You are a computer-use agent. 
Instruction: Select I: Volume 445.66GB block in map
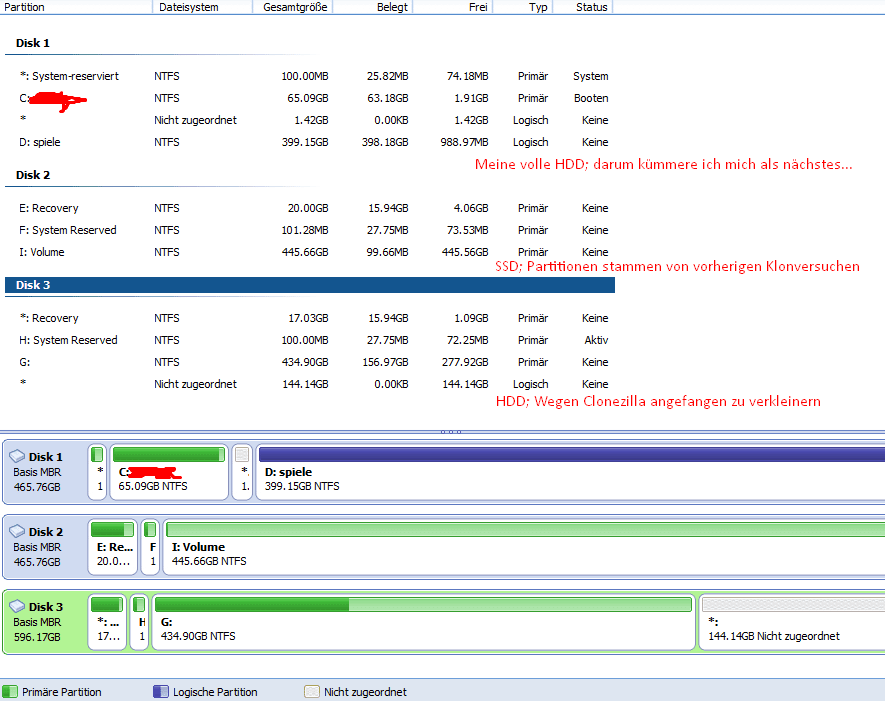pyautogui.click(x=524, y=547)
